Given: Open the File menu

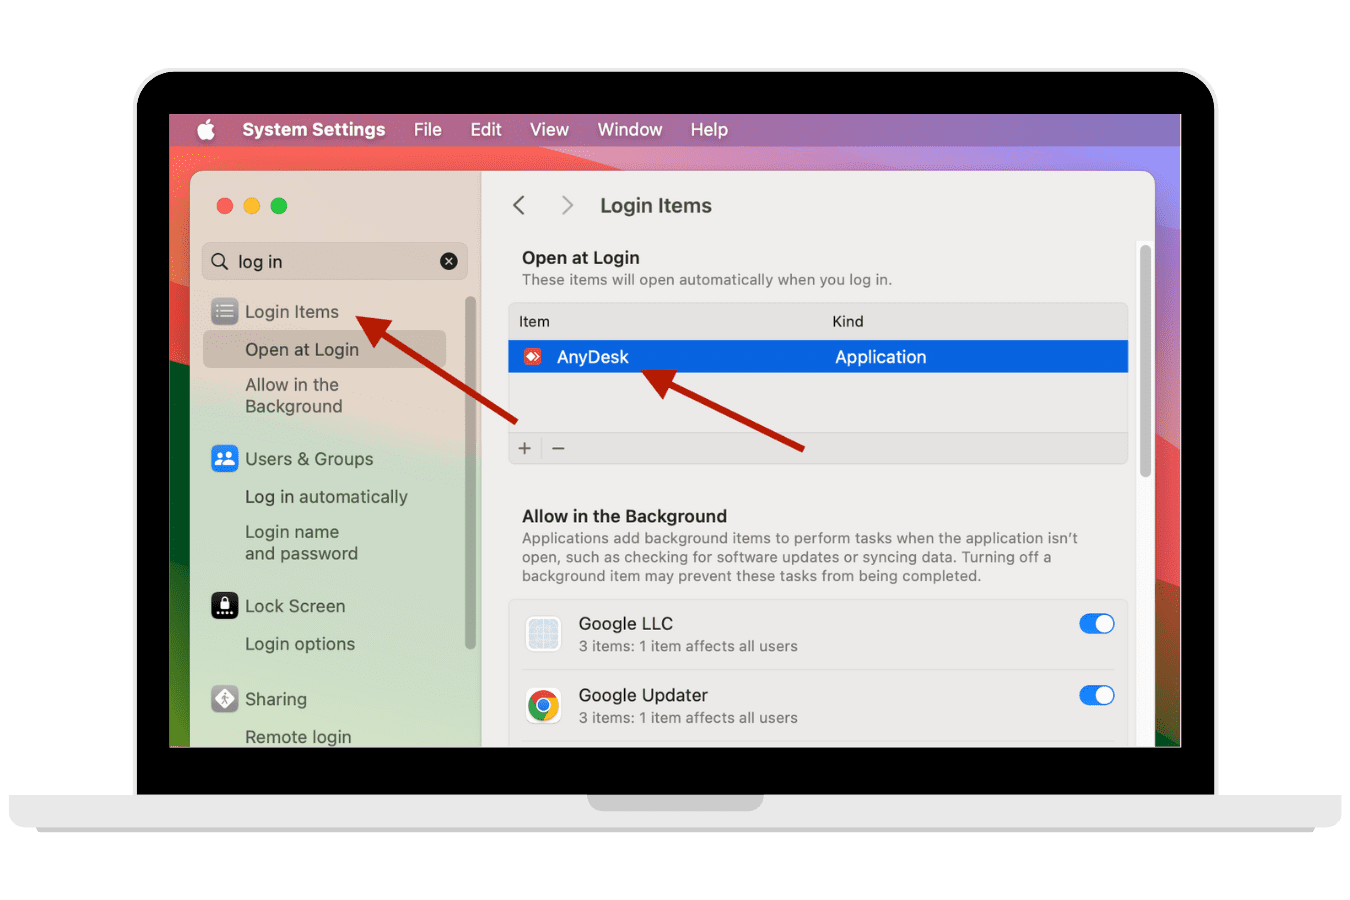Looking at the screenshot, I should click(427, 130).
